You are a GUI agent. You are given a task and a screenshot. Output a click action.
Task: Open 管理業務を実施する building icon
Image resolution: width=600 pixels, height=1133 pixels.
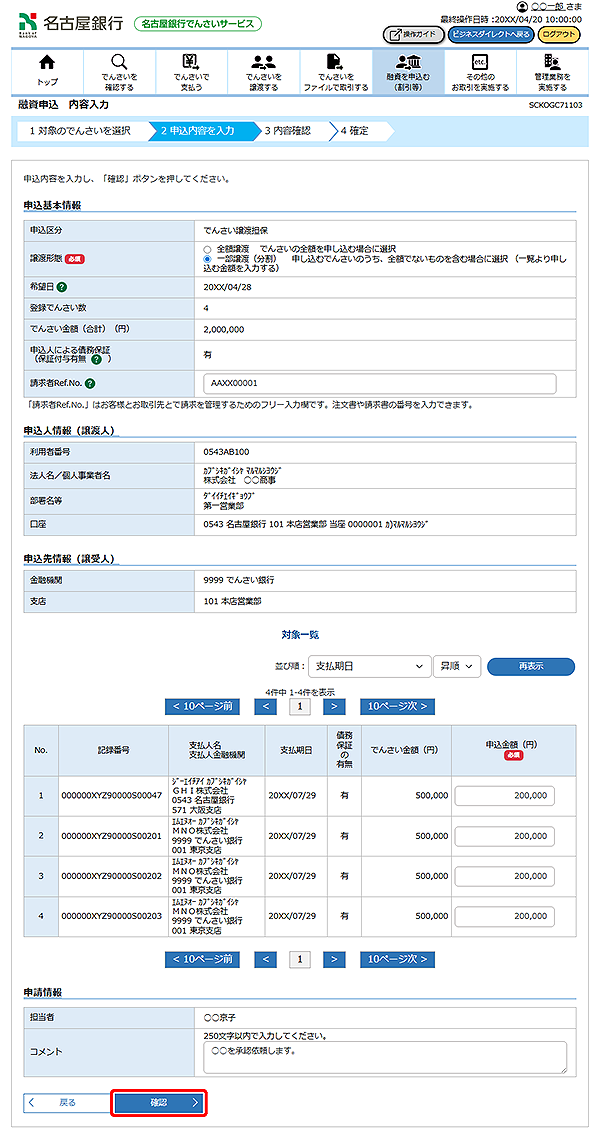coord(551,63)
